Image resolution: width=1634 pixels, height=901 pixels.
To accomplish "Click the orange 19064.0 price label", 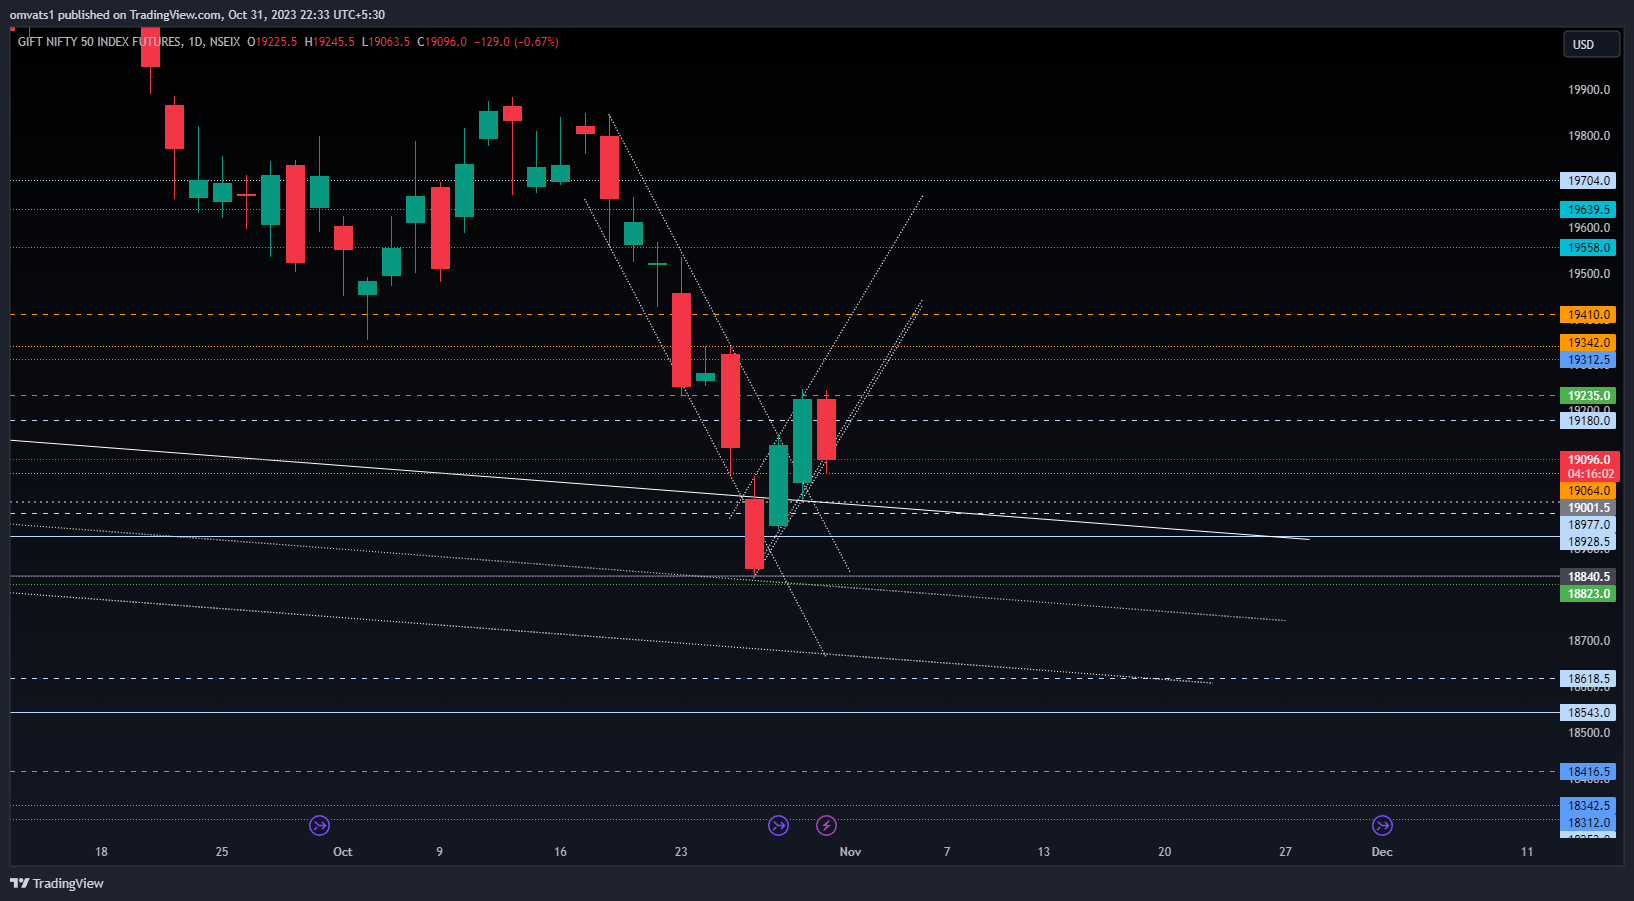I will click(1588, 491).
